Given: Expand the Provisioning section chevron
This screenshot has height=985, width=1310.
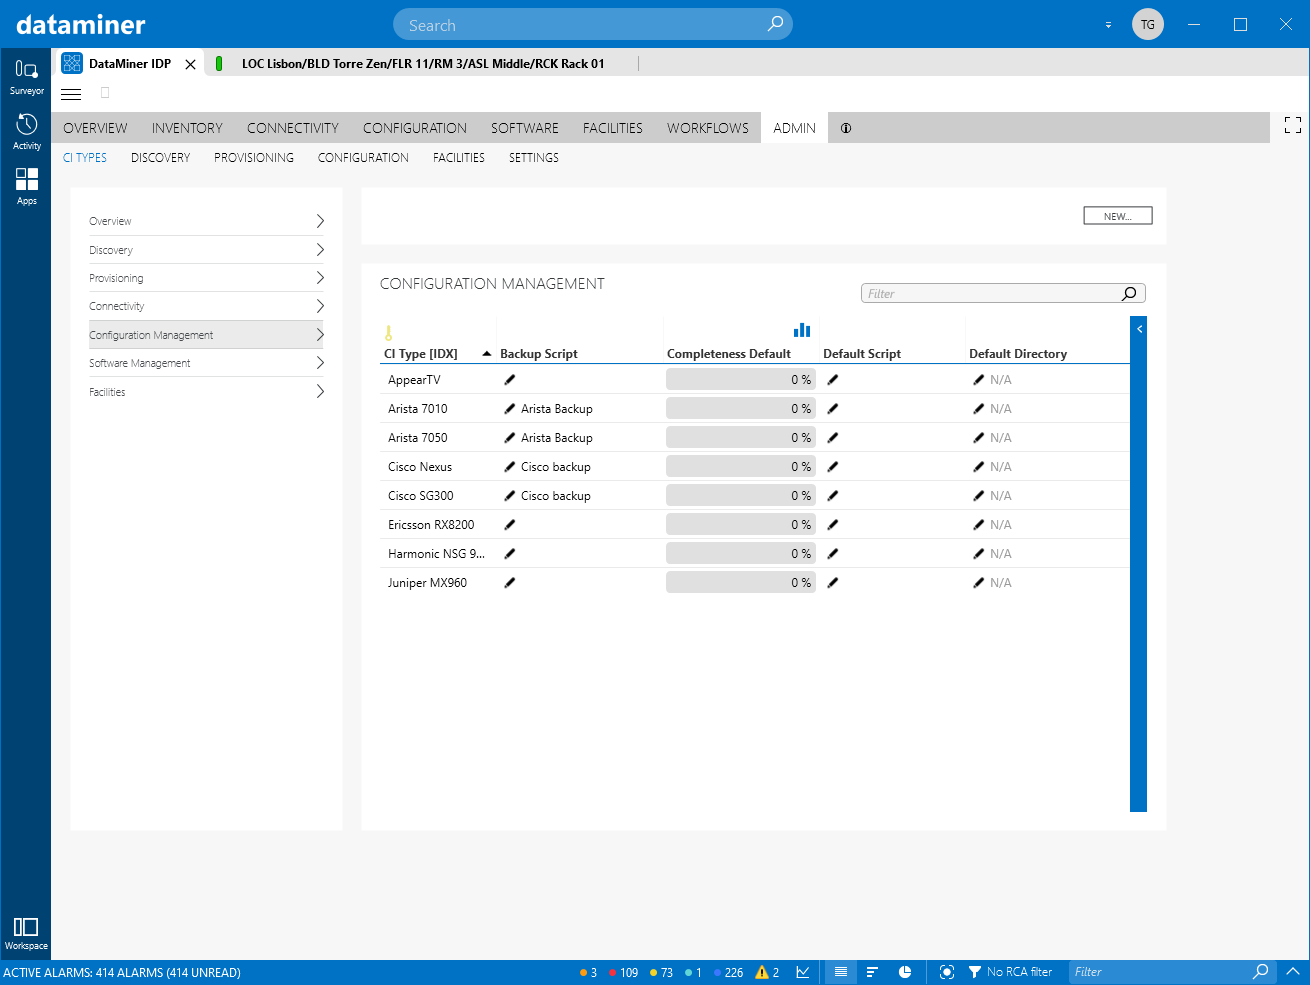Looking at the screenshot, I should [320, 277].
